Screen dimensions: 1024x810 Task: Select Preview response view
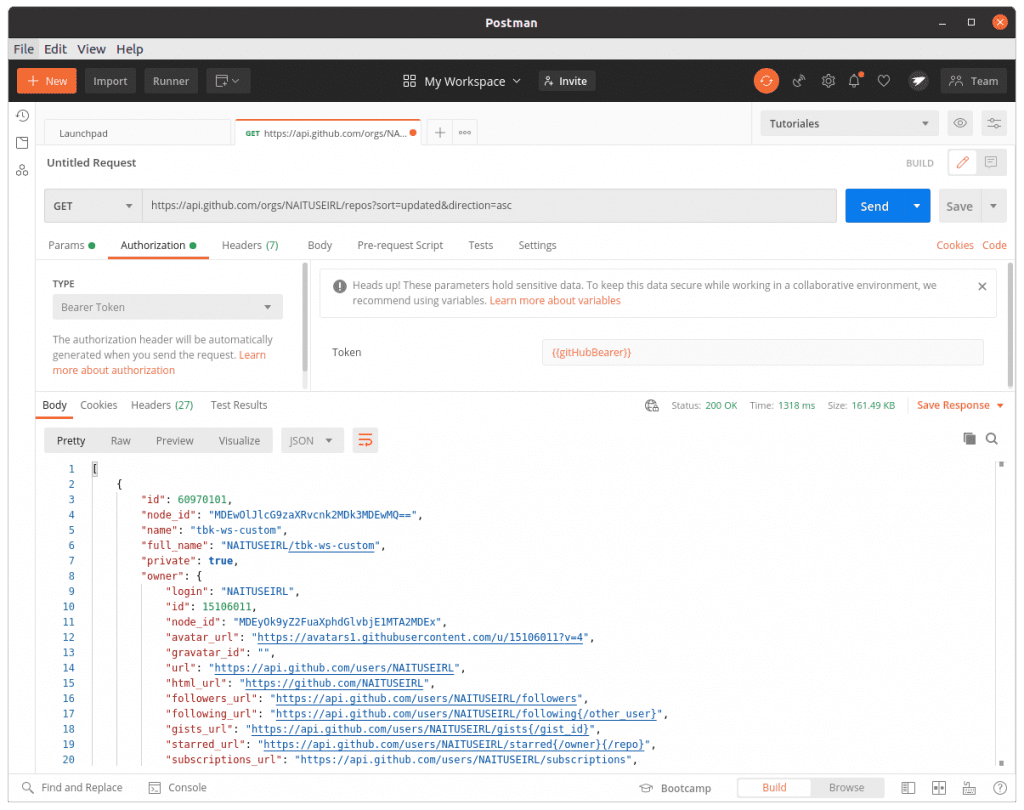(x=174, y=440)
